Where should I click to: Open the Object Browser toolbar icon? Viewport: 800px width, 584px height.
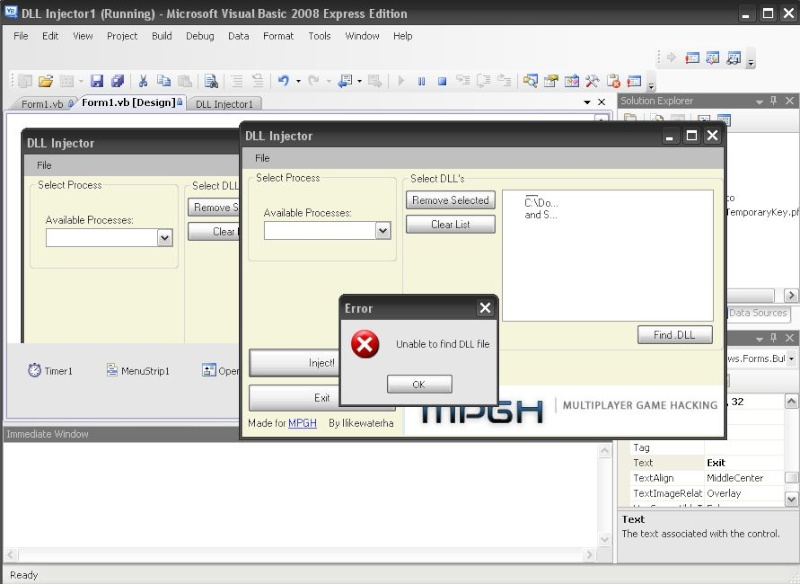[572, 81]
